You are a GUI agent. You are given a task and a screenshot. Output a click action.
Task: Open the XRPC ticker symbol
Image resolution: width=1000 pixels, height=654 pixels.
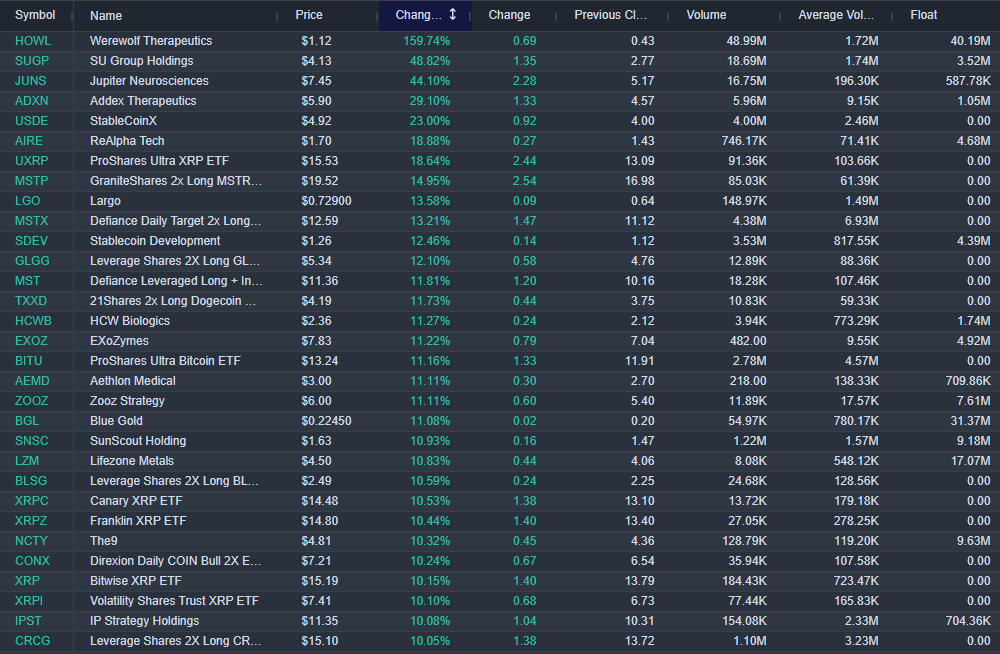click(31, 501)
